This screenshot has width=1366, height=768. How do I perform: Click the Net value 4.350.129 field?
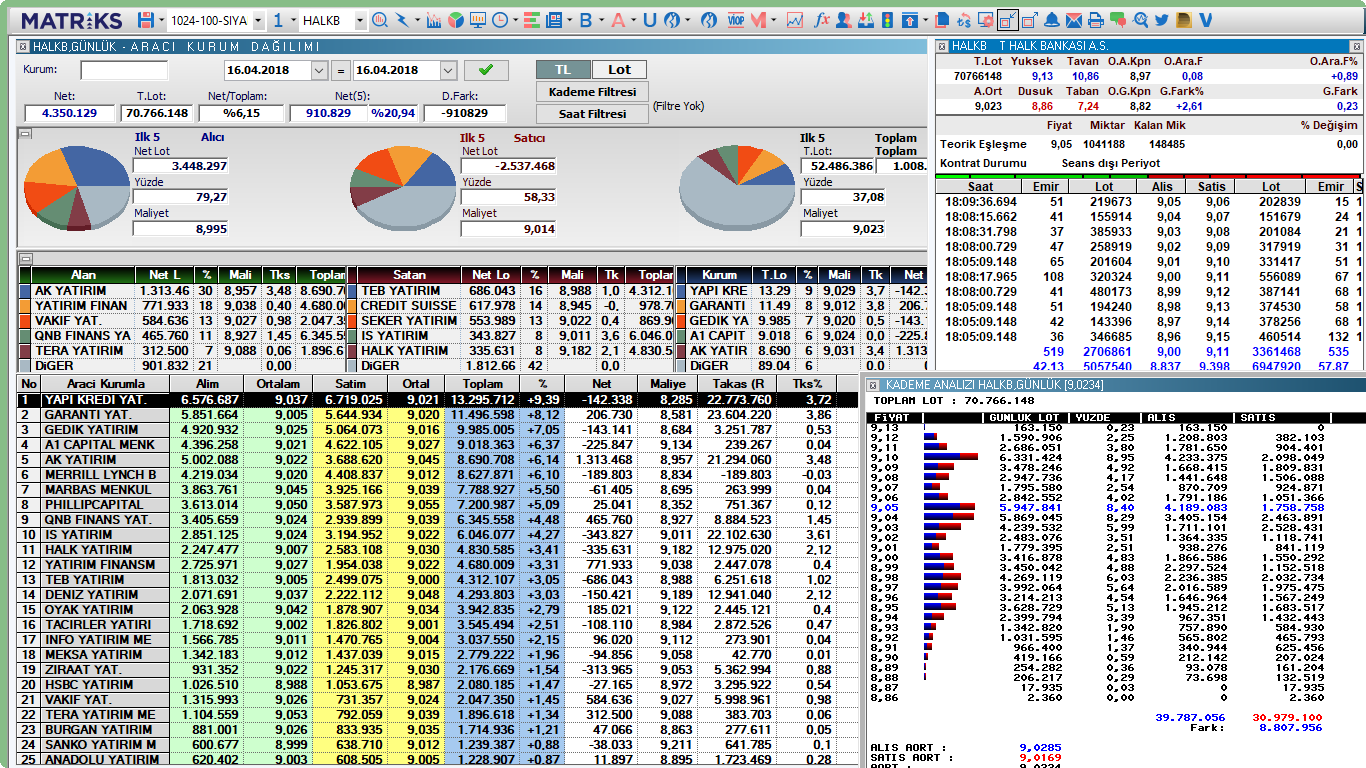pos(69,113)
